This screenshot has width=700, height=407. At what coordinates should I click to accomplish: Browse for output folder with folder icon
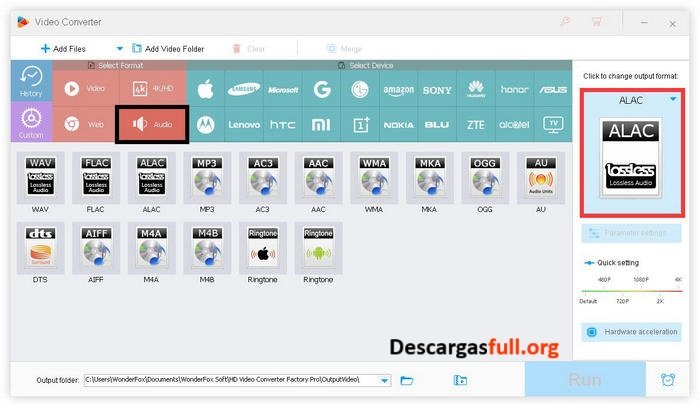(407, 381)
